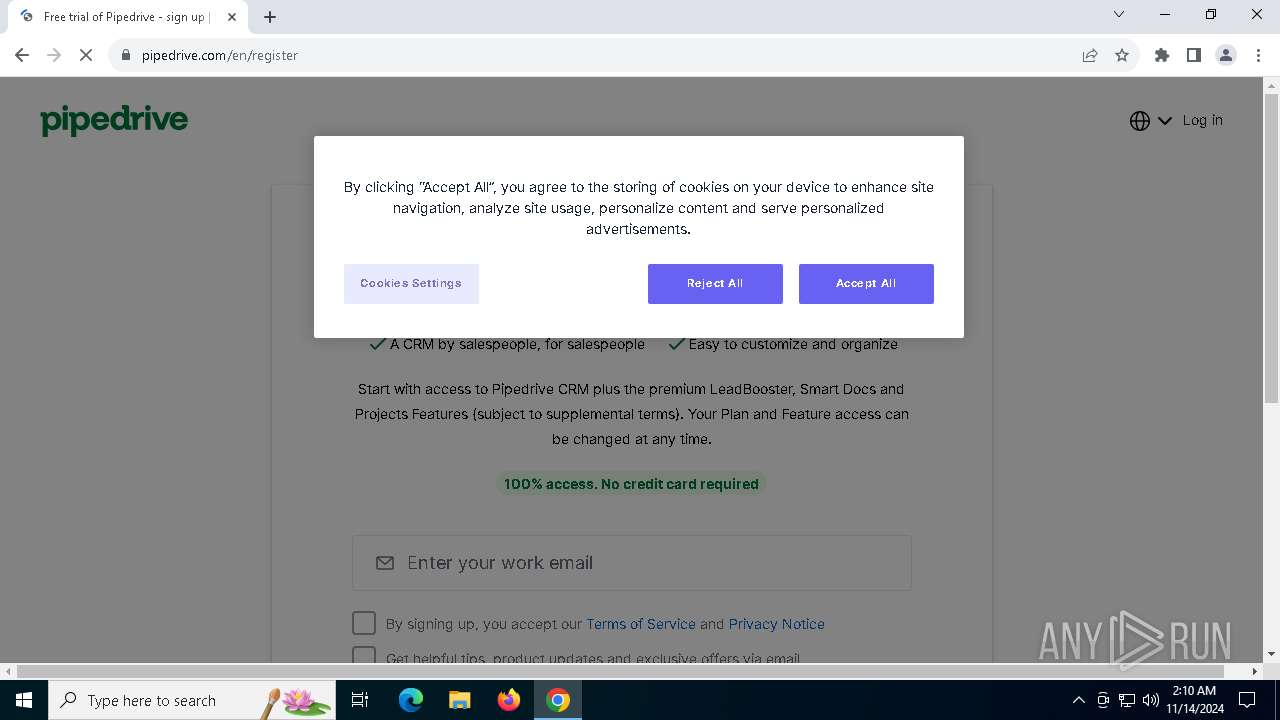Tick the Terms of Service acceptance checkbox
The height and width of the screenshot is (720, 1280).
[x=364, y=623]
